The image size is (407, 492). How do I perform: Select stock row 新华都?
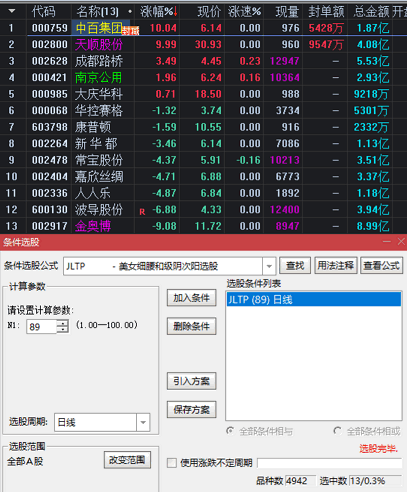click(x=203, y=143)
